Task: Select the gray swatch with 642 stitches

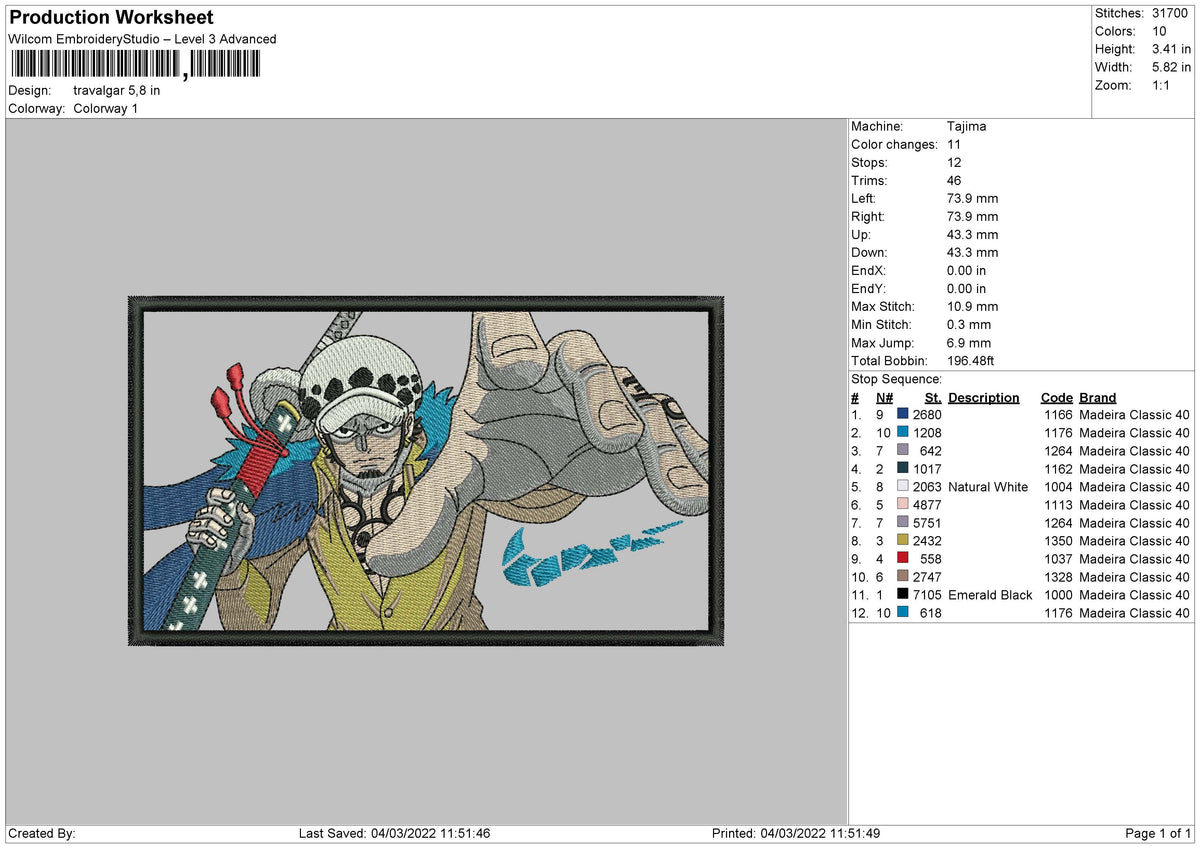Action: click(903, 451)
